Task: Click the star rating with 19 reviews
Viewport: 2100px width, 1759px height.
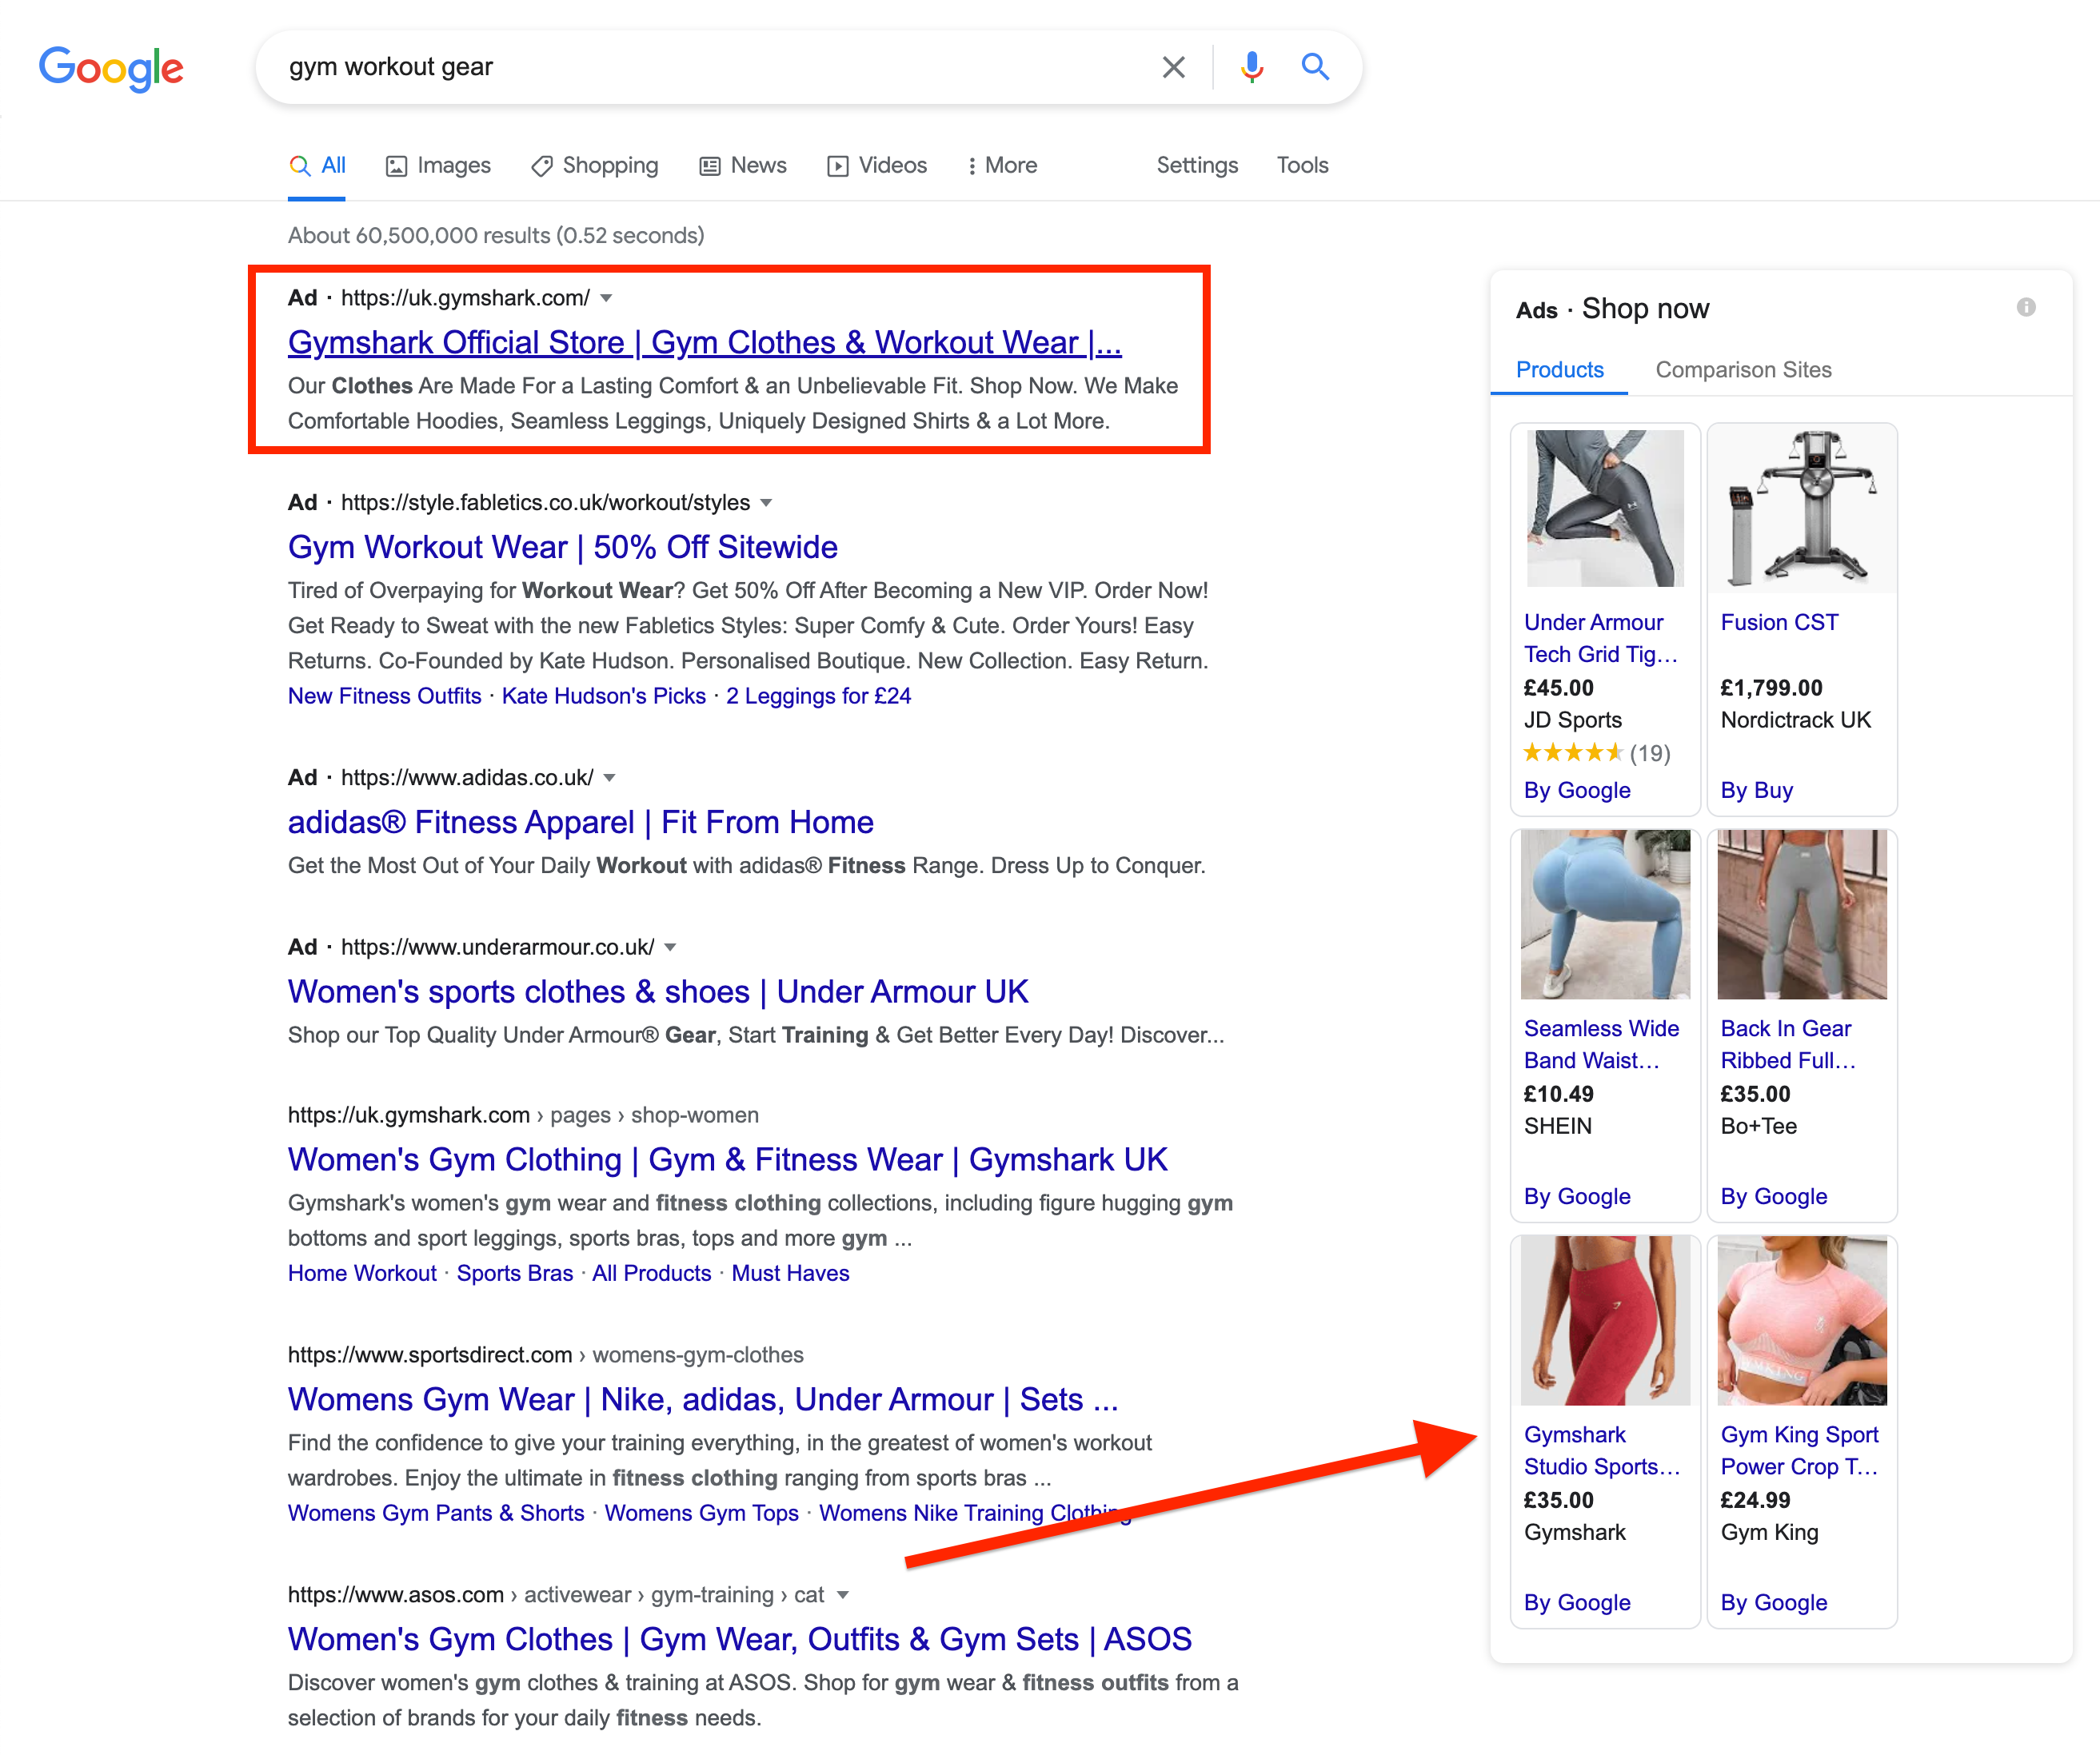Action: 1597,754
